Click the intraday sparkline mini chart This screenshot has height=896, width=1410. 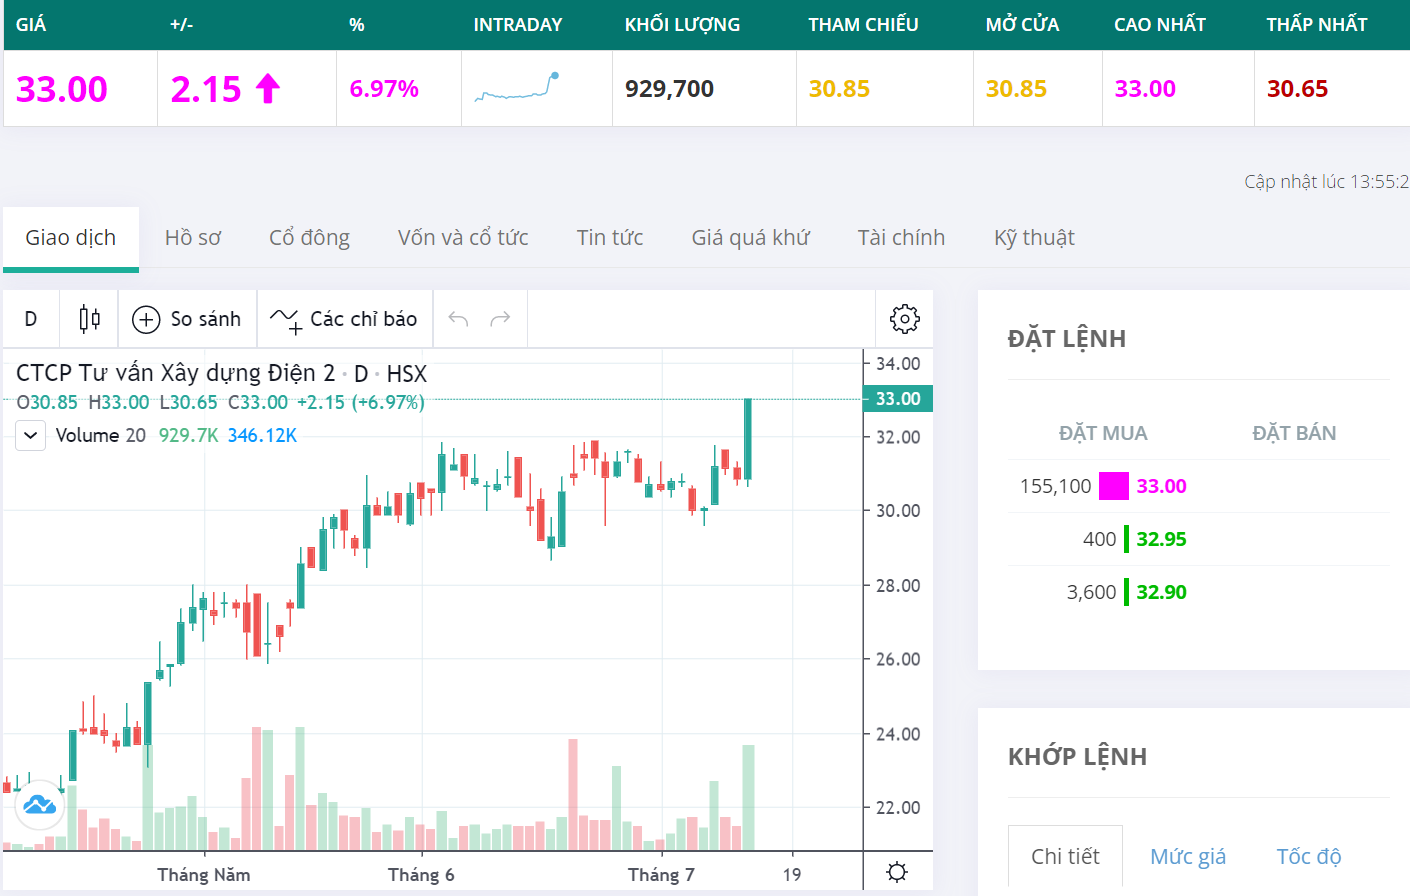pyautogui.click(x=517, y=88)
